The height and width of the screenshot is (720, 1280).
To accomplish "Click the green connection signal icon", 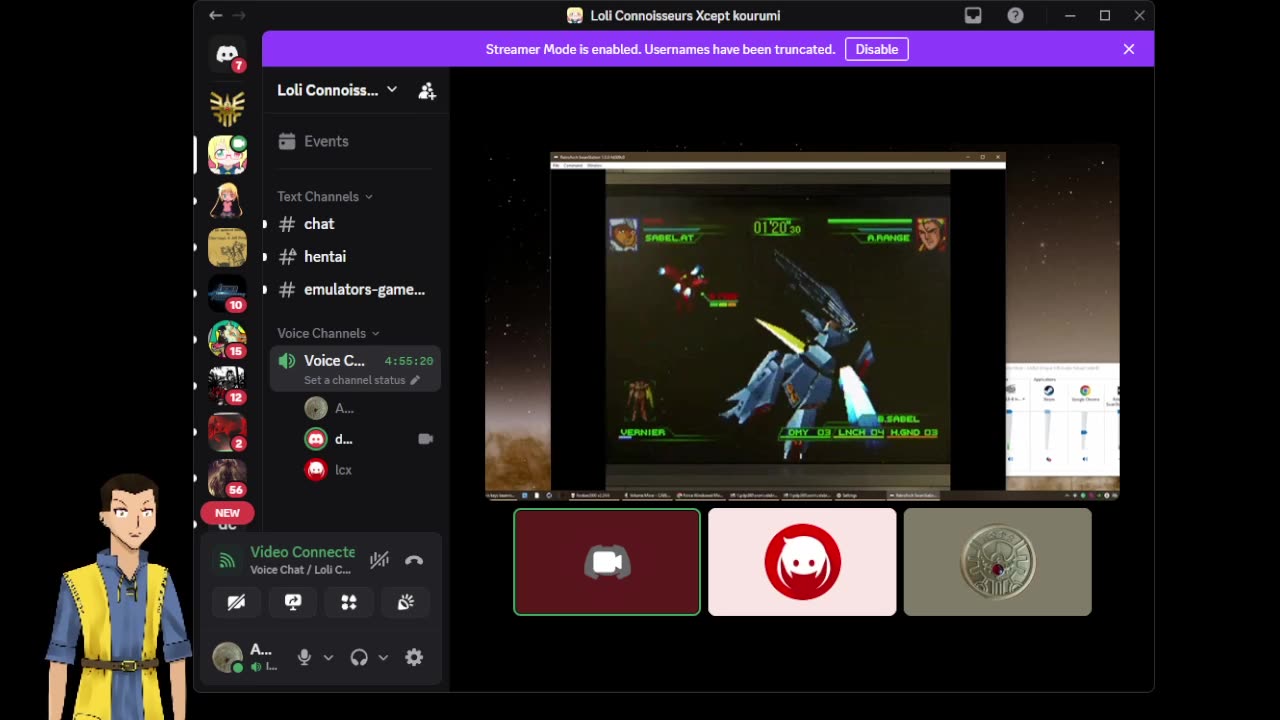I will [227, 560].
